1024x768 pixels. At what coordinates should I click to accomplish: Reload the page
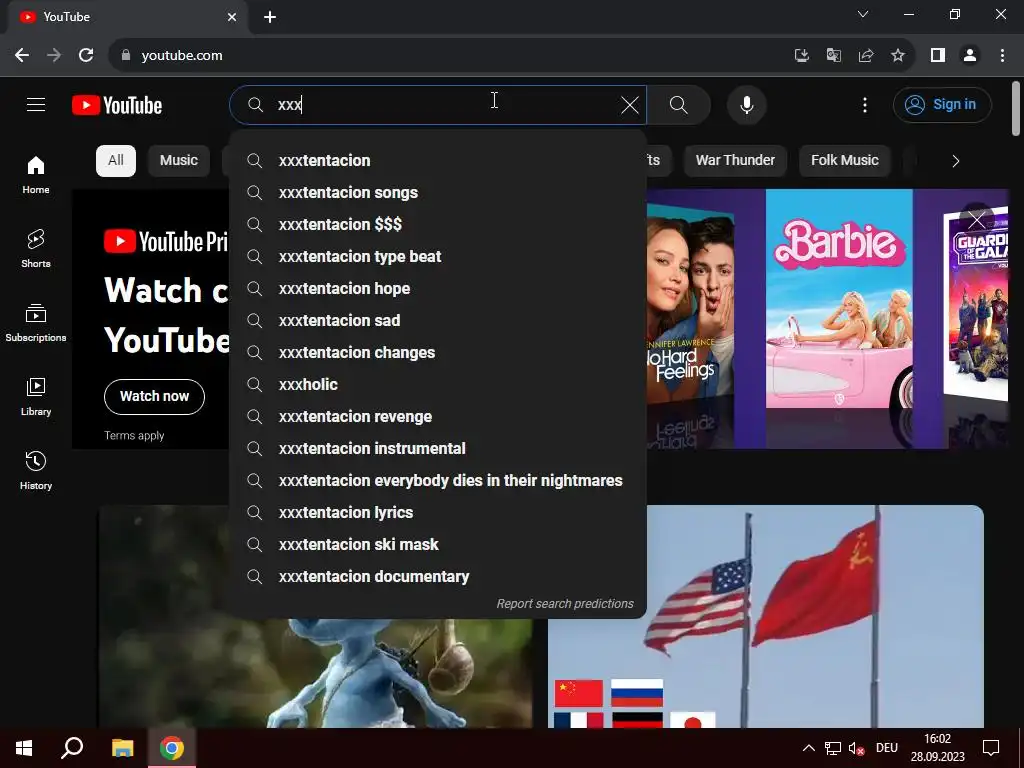(x=86, y=56)
